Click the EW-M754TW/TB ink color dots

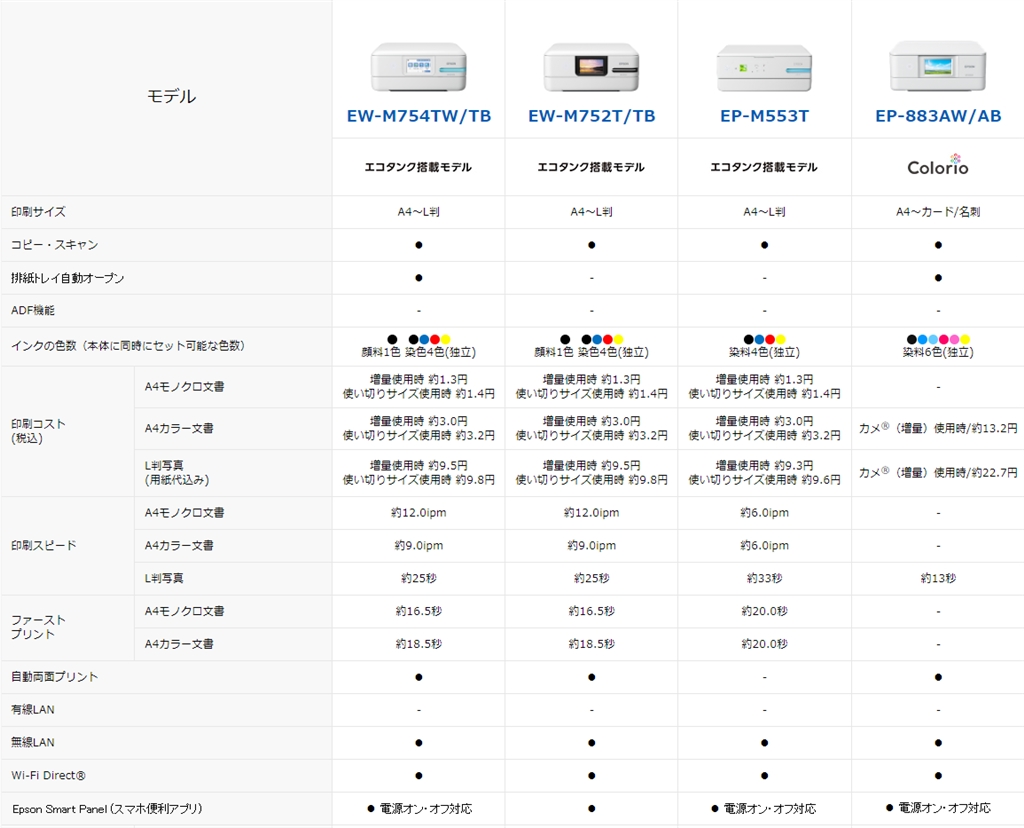pyautogui.click(x=419, y=340)
